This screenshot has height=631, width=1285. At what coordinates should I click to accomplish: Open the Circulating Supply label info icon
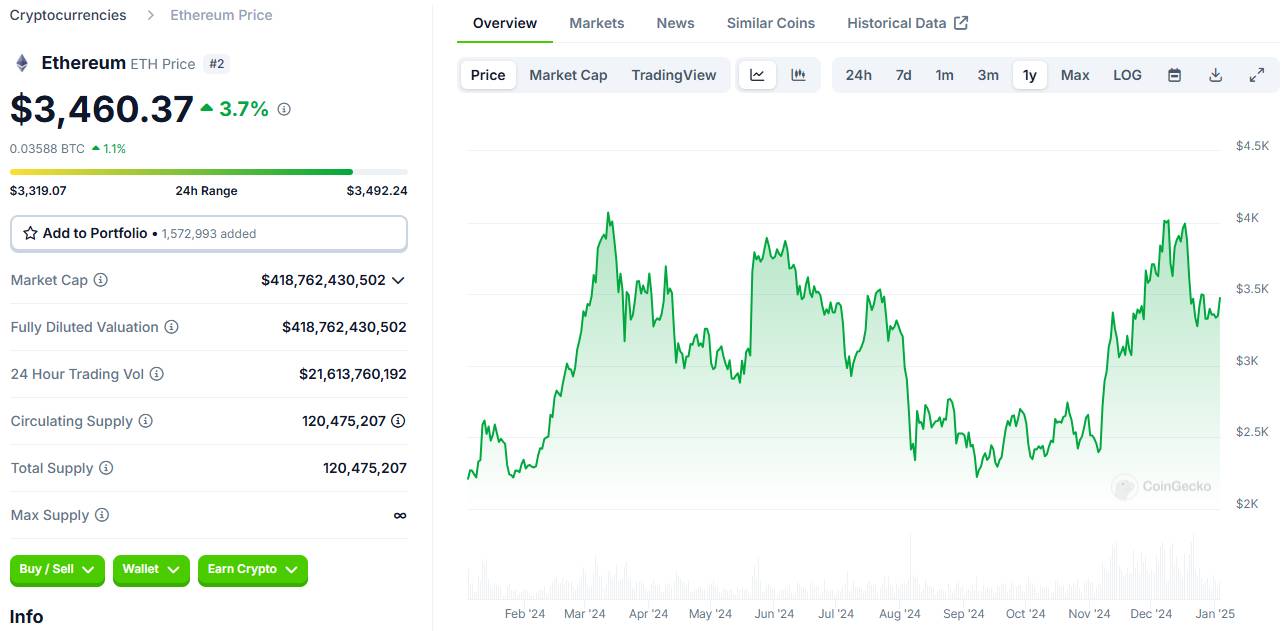click(x=145, y=421)
